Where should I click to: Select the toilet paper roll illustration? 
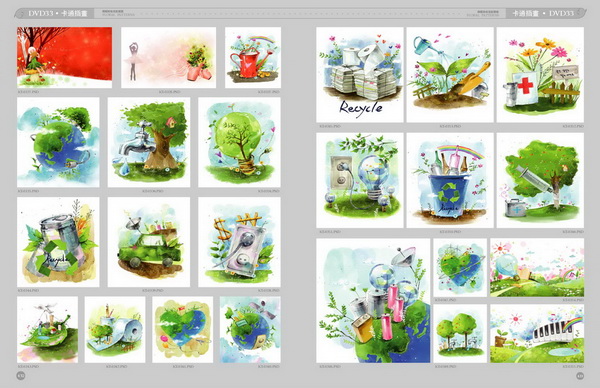[x=115, y=329]
